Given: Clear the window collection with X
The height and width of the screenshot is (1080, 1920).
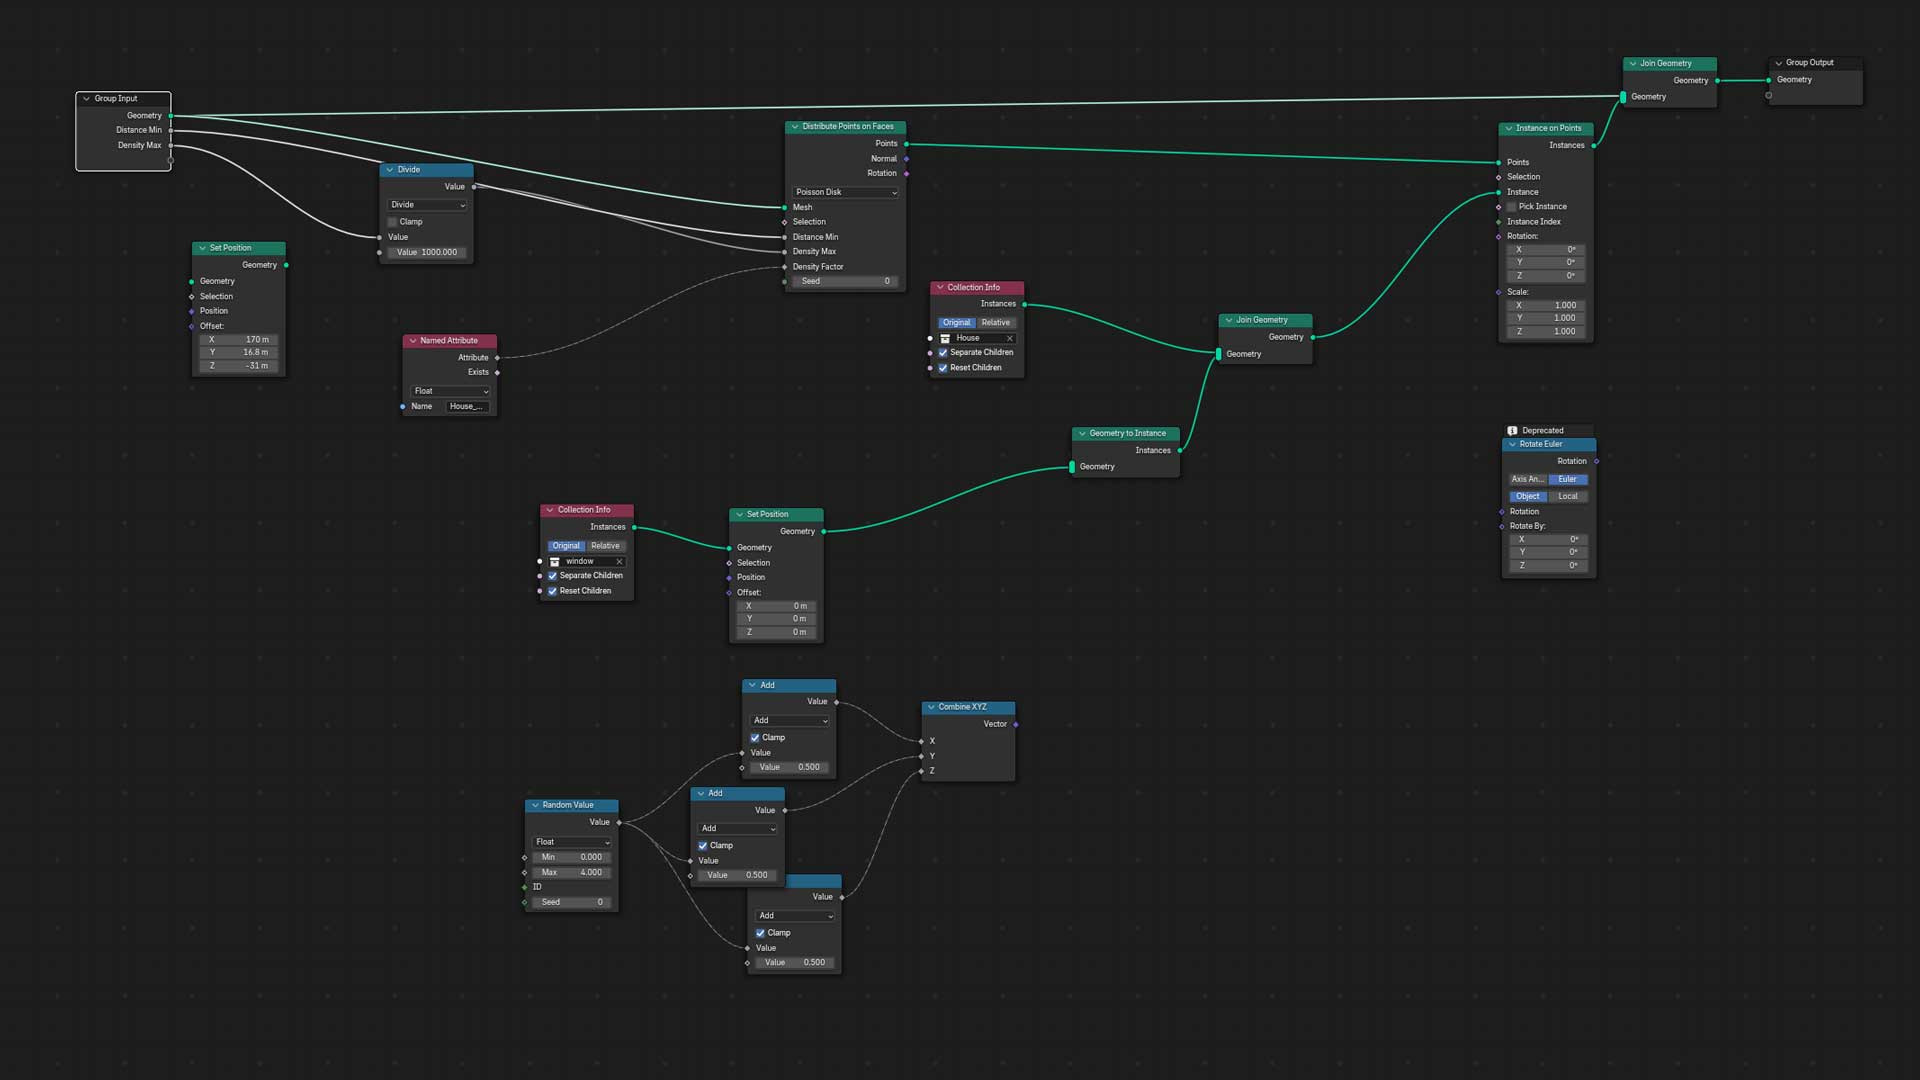Looking at the screenshot, I should pyautogui.click(x=619, y=562).
